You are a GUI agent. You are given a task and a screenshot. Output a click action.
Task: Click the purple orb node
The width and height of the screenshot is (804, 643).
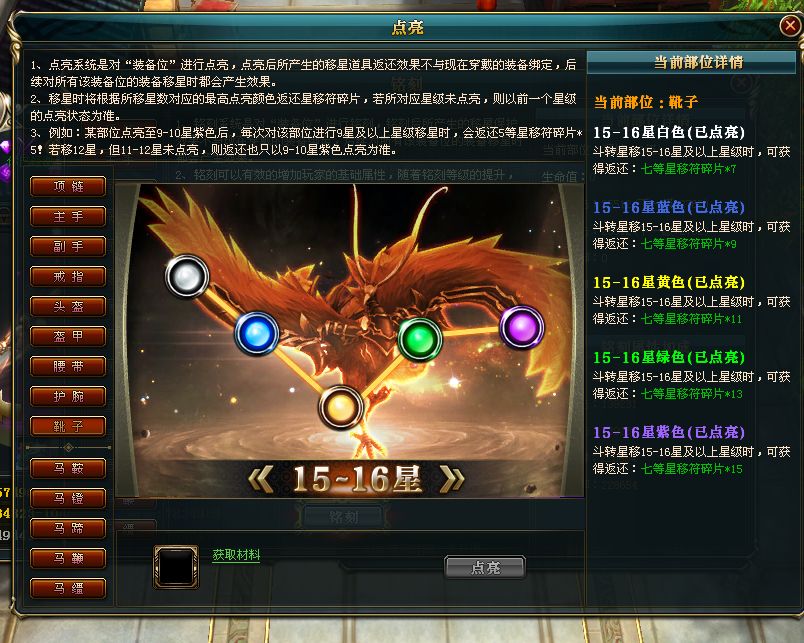pyautogui.click(x=521, y=327)
